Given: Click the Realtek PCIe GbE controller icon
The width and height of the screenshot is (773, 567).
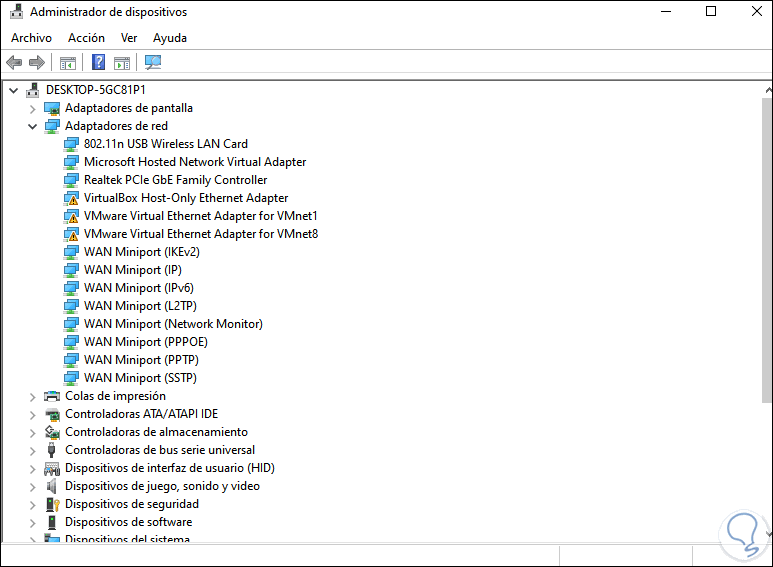Looking at the screenshot, I should [x=71, y=180].
